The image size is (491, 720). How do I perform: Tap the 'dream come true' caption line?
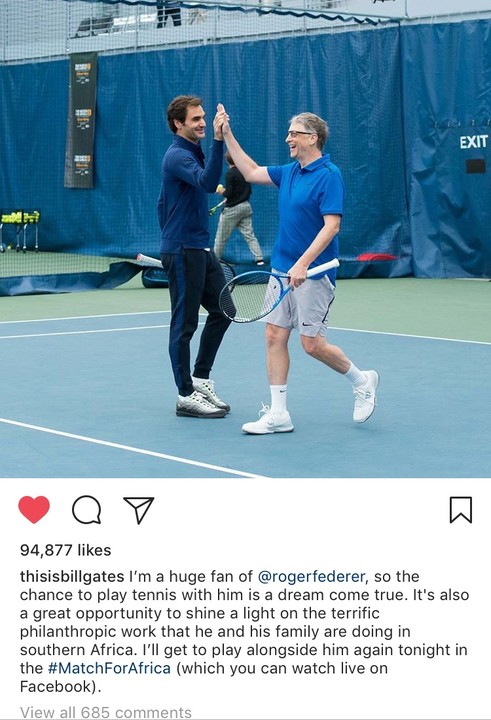(244, 595)
